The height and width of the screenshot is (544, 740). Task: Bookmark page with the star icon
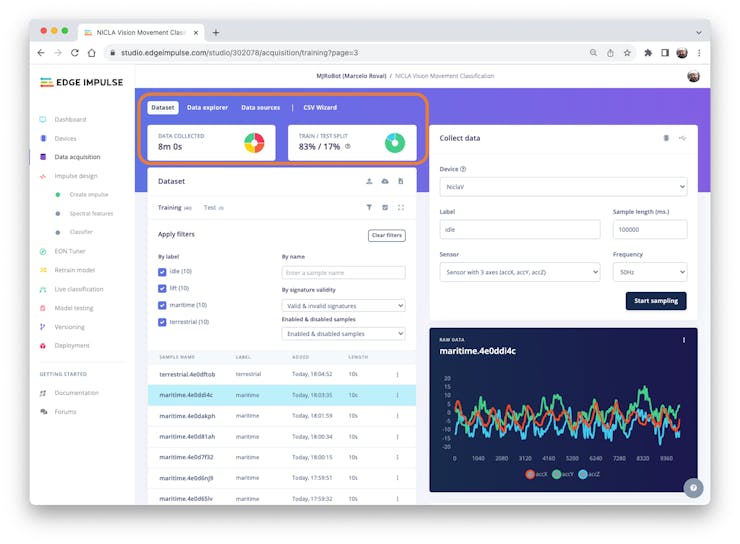click(627, 53)
